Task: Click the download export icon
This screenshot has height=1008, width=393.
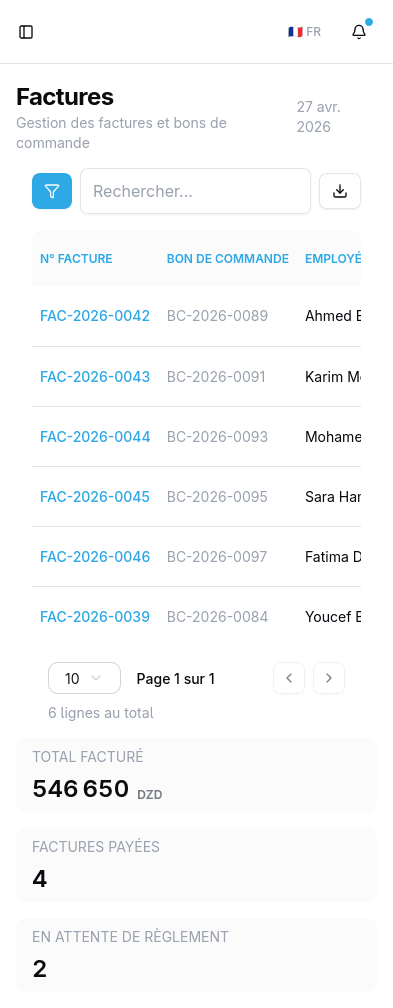Action: point(340,191)
